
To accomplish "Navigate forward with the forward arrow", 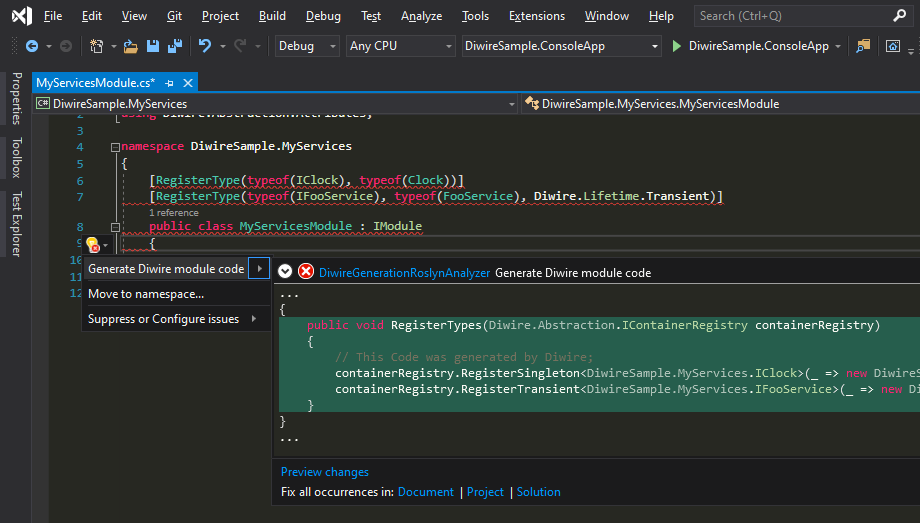I will 66,46.
